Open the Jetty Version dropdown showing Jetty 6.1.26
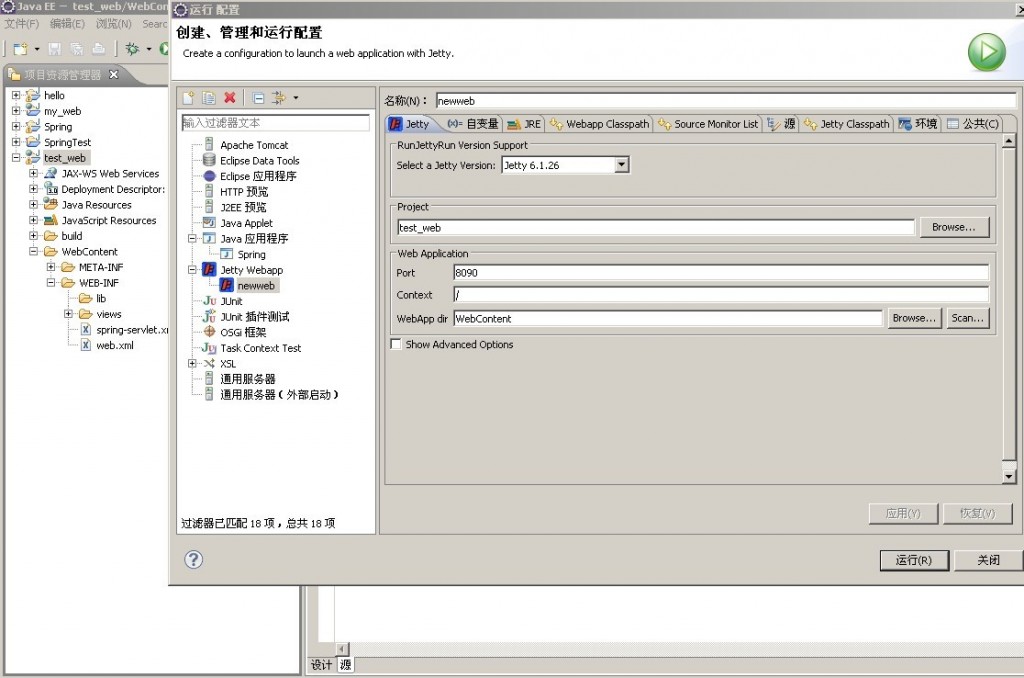This screenshot has width=1024, height=678. pos(621,164)
